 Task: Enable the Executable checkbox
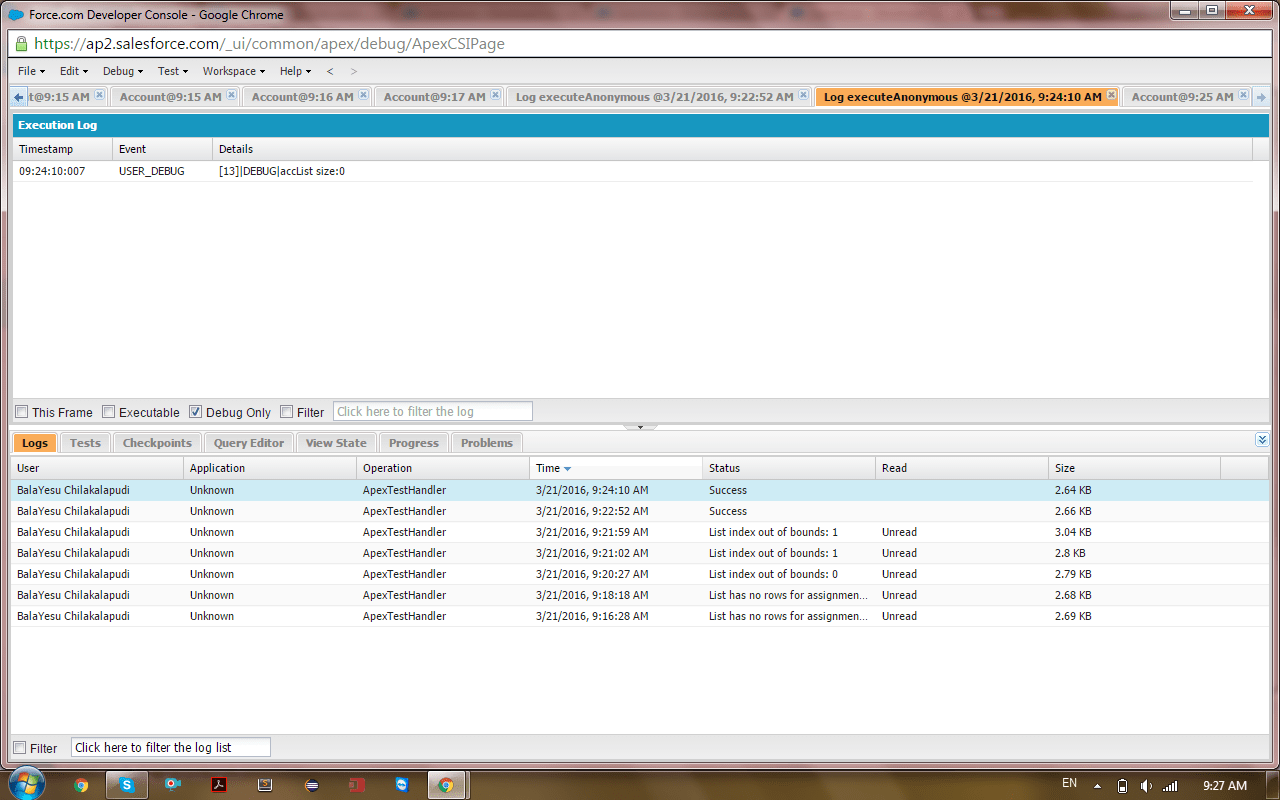(109, 412)
